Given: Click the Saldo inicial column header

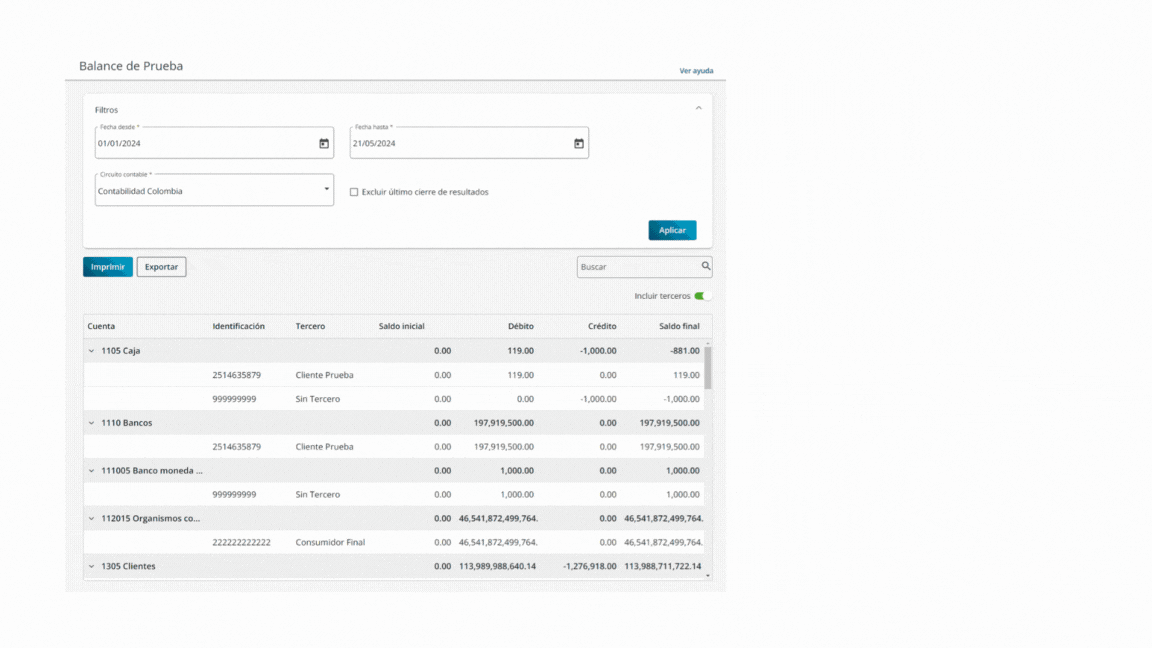Looking at the screenshot, I should tap(401, 326).
